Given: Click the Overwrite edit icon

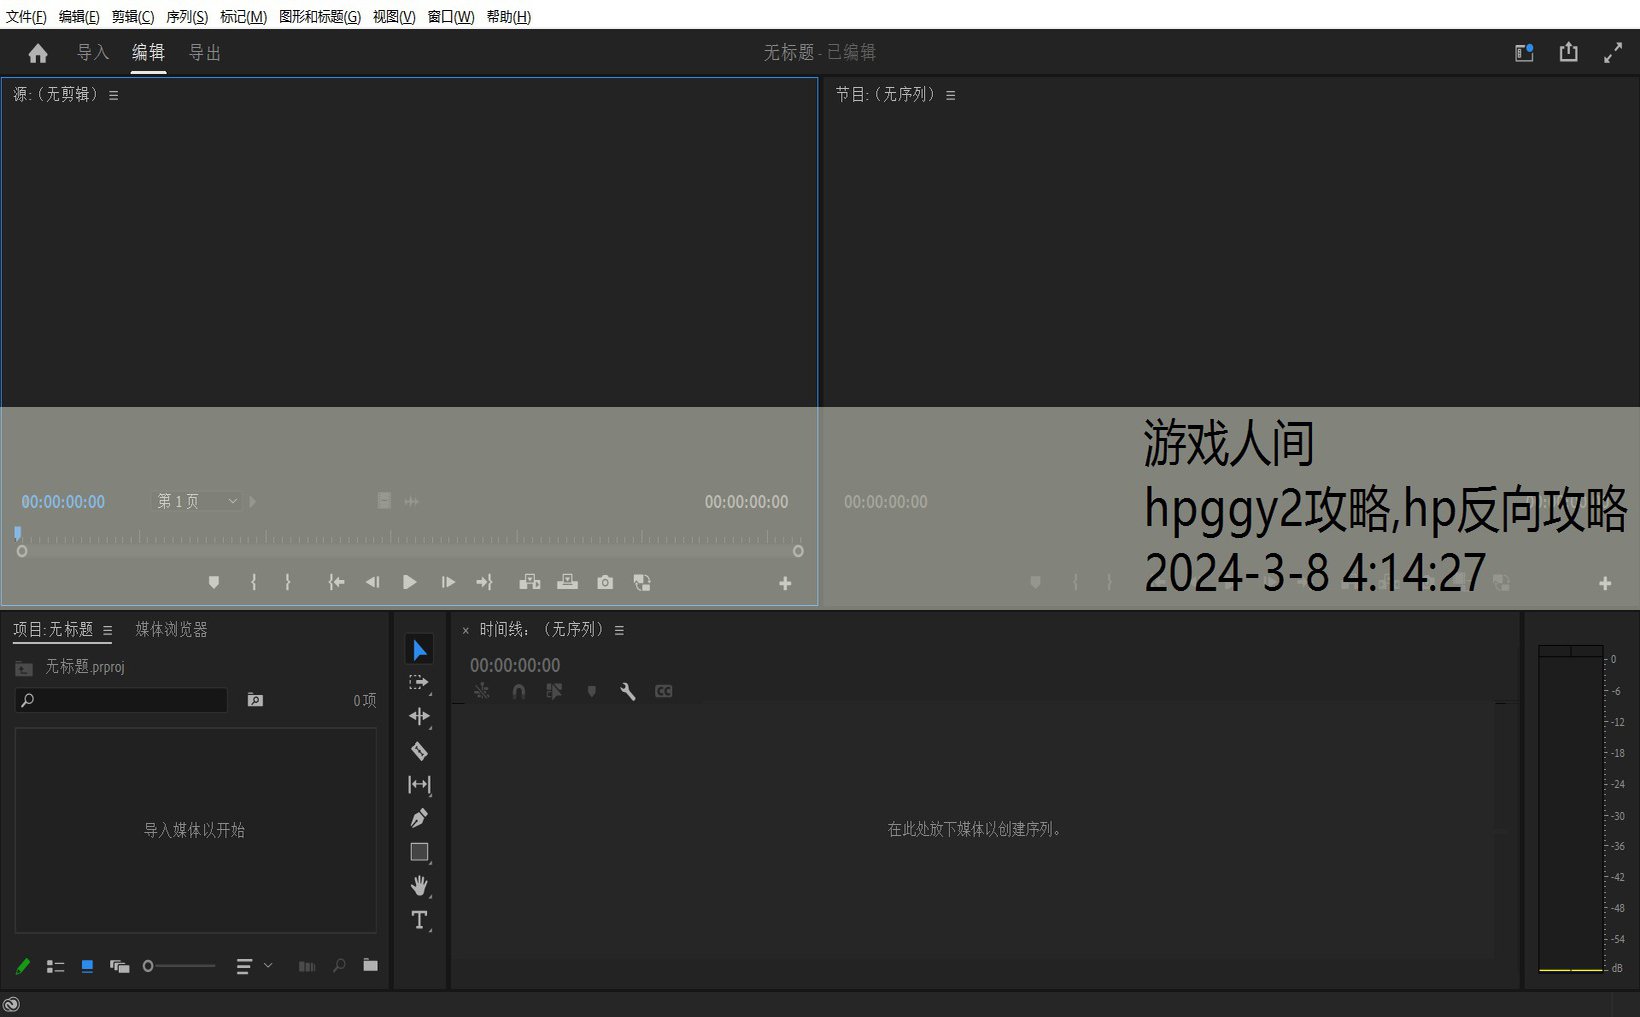Looking at the screenshot, I should click(567, 582).
